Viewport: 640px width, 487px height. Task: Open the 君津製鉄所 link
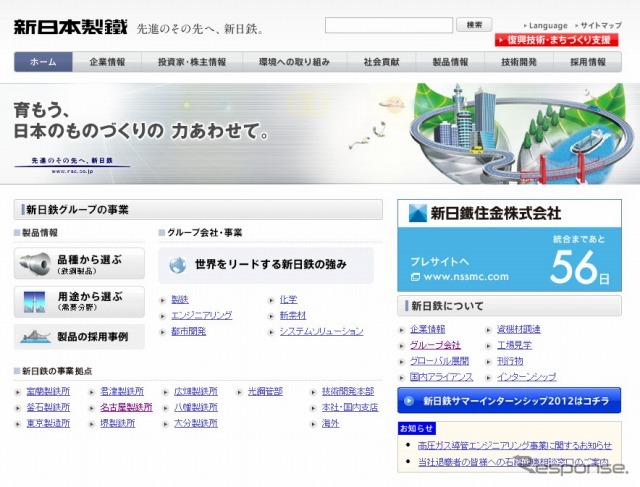(x=122, y=391)
